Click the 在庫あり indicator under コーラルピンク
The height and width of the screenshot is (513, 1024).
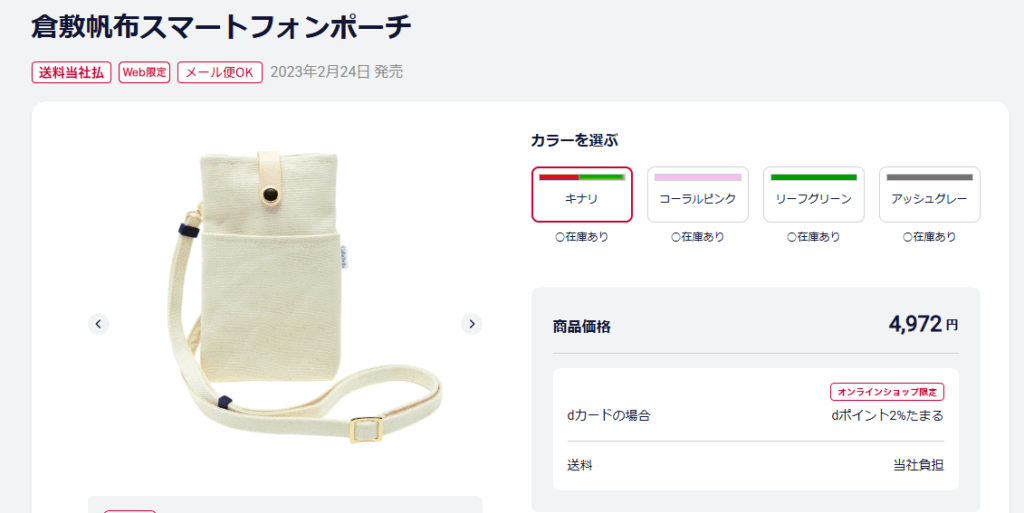coord(698,237)
